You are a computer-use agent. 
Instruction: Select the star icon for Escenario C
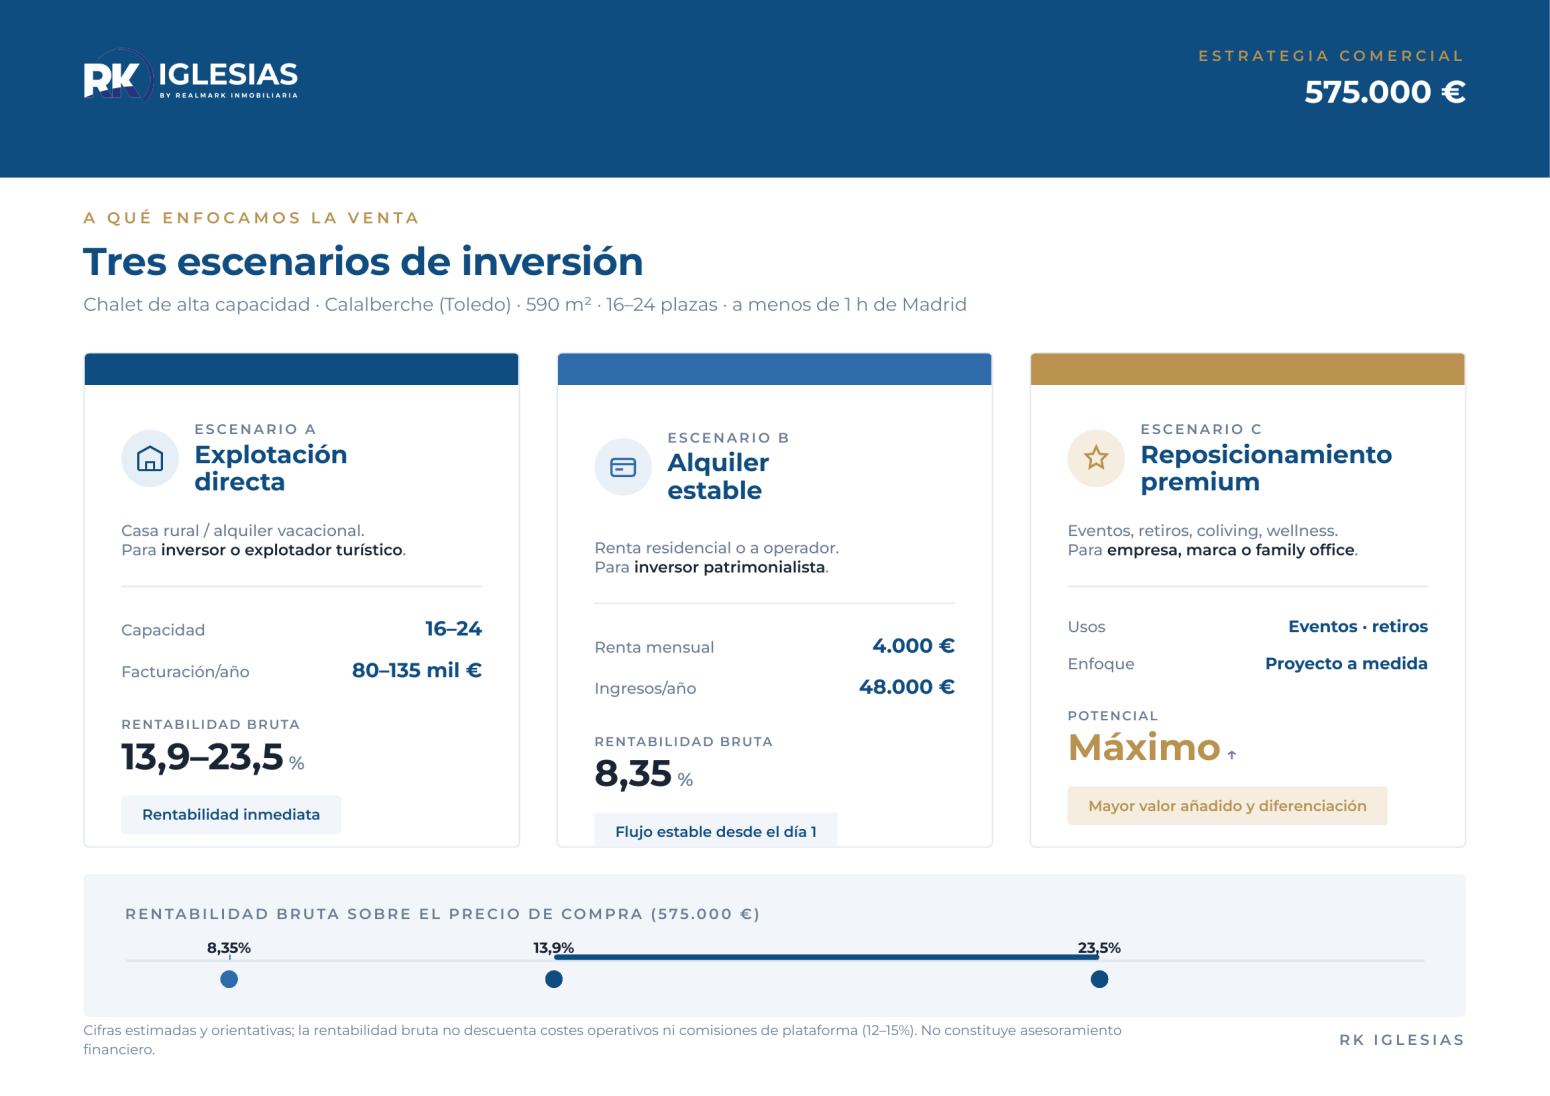1096,458
